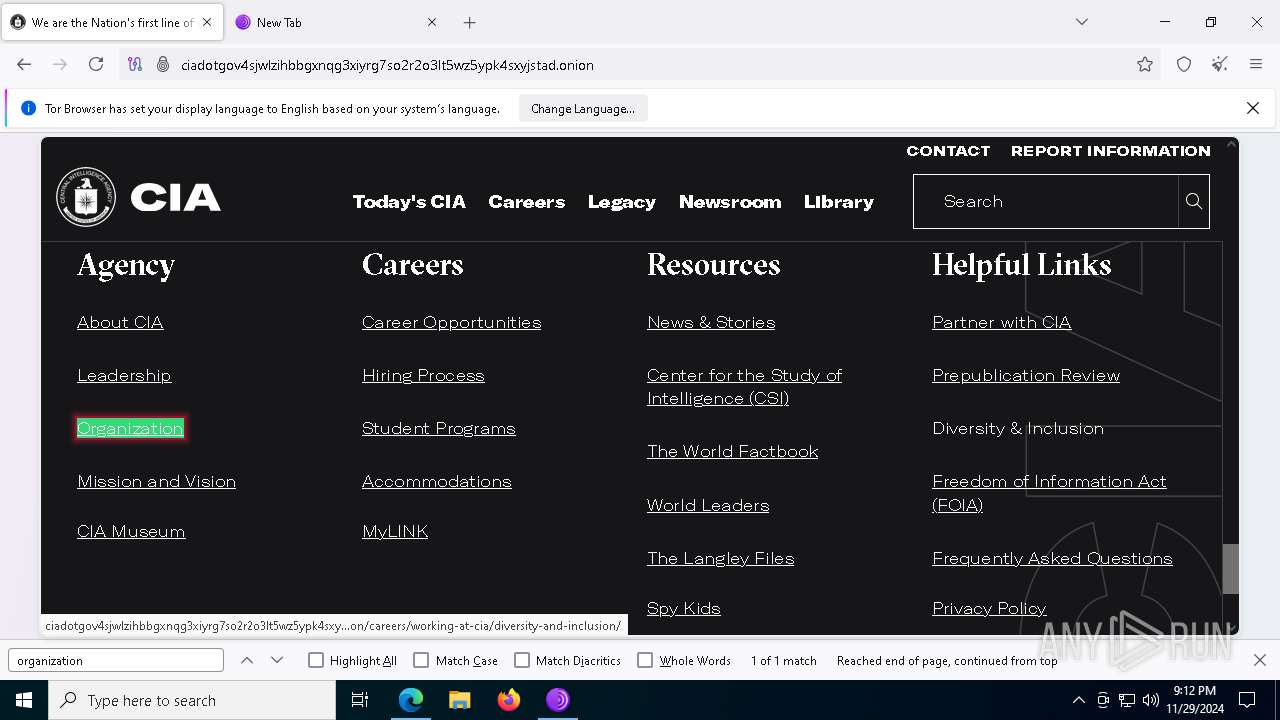Viewport: 1280px width, 720px height.
Task: Open Career Opportunities link
Action: [451, 322]
